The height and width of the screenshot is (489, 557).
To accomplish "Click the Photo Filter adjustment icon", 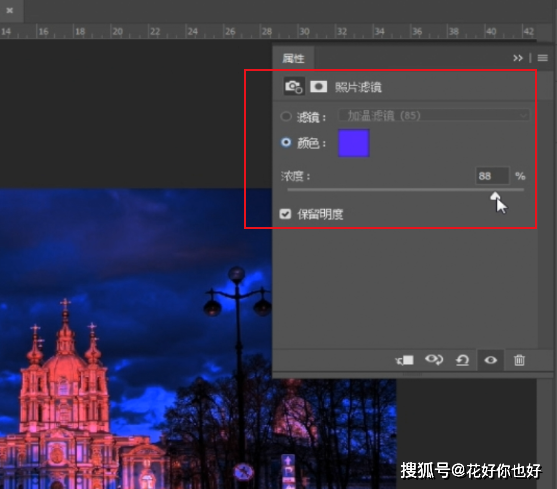I will (x=294, y=86).
